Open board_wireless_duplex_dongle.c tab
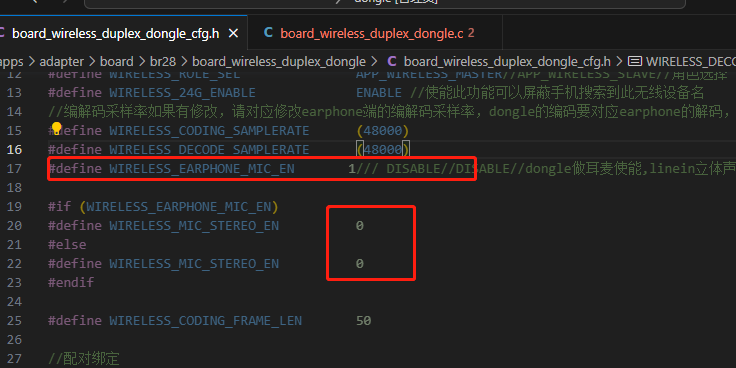Image resolution: width=736 pixels, height=368 pixels. [372, 33]
